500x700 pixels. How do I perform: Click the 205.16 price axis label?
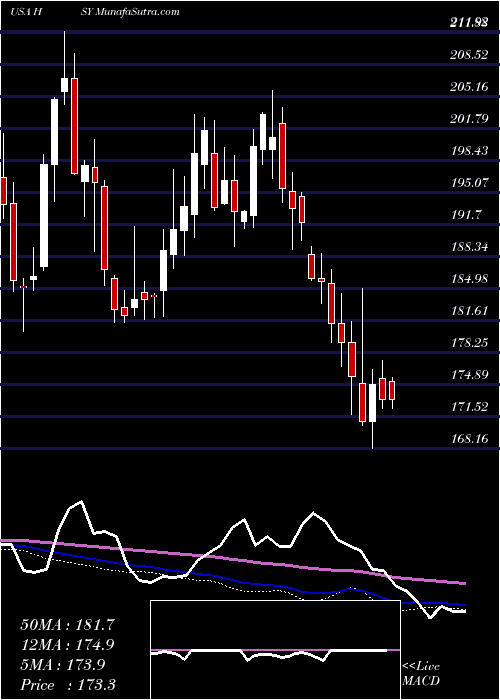click(x=469, y=87)
